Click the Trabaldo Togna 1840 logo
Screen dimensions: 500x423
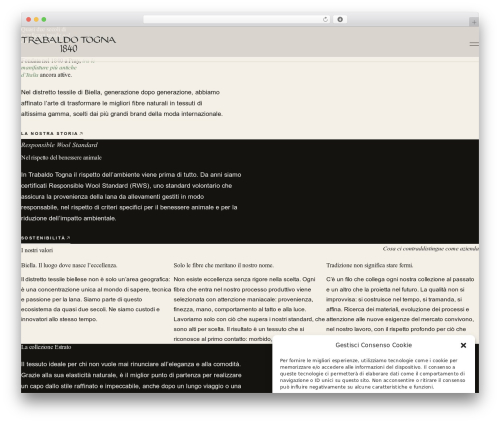pyautogui.click(x=68, y=44)
